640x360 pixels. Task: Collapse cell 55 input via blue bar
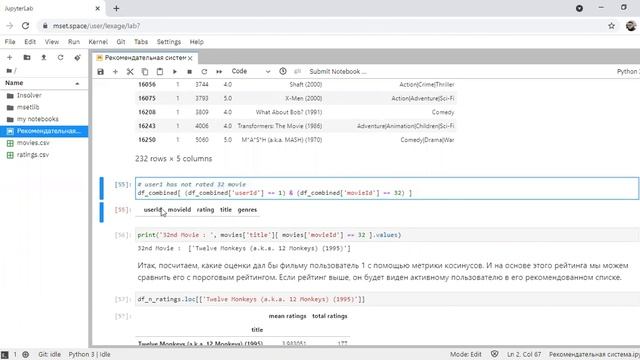102,188
